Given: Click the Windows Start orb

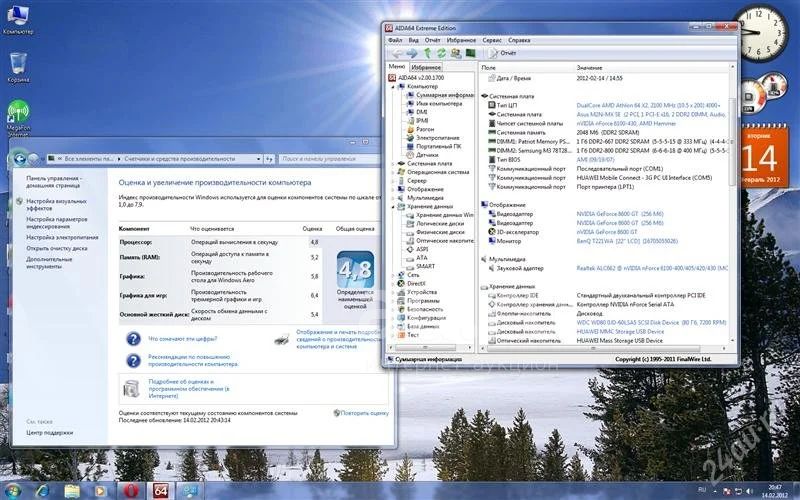Looking at the screenshot, I should click(x=12, y=491).
